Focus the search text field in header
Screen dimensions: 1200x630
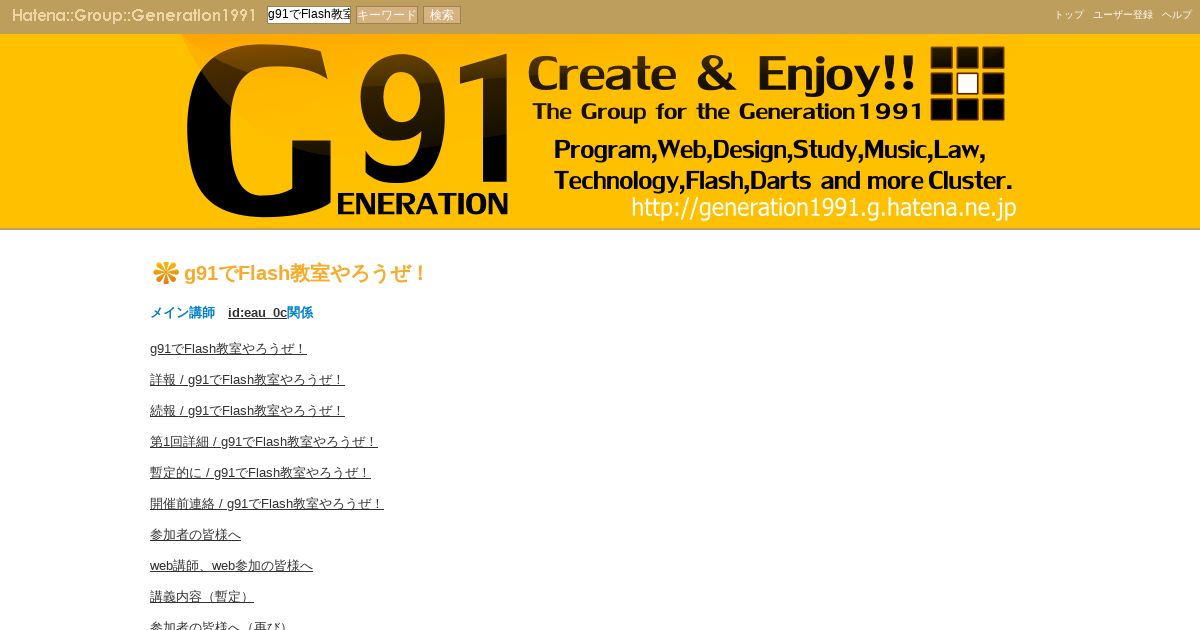point(309,14)
